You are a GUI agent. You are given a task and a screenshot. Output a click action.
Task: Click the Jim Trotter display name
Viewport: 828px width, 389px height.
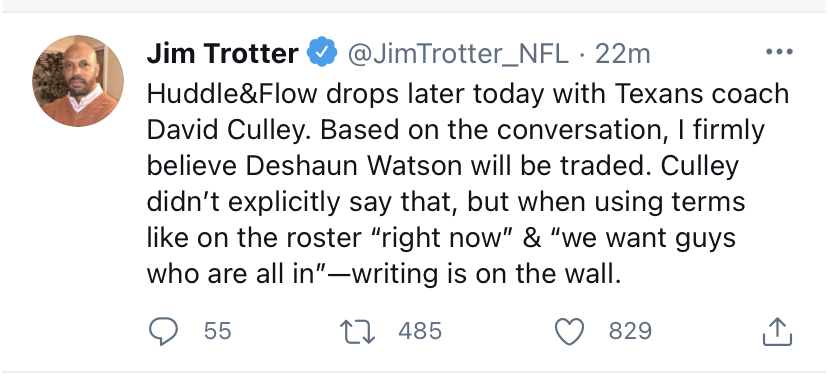(x=222, y=53)
